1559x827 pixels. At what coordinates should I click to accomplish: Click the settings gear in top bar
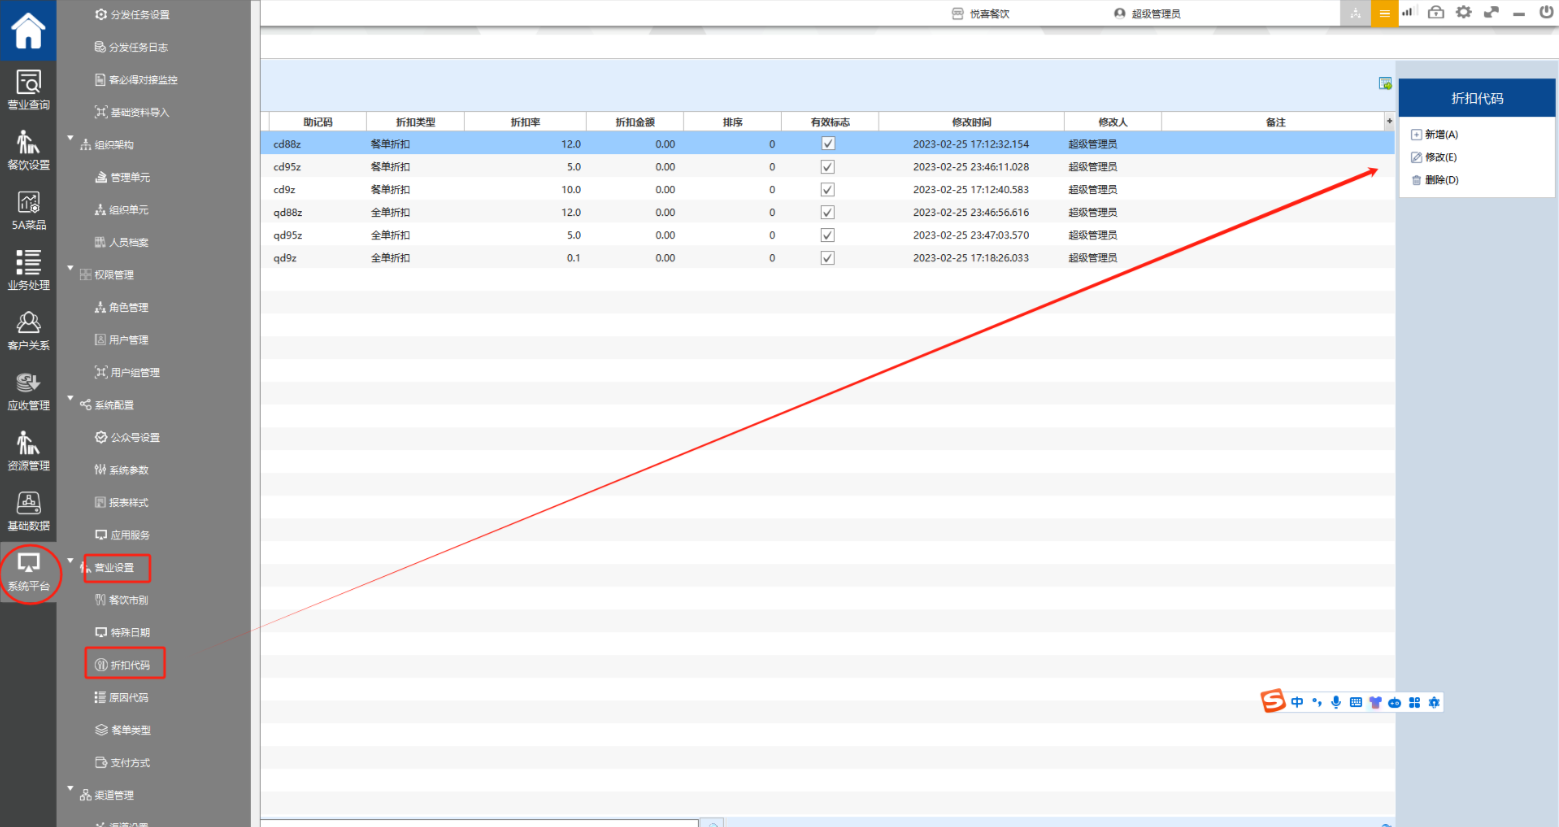(1463, 13)
